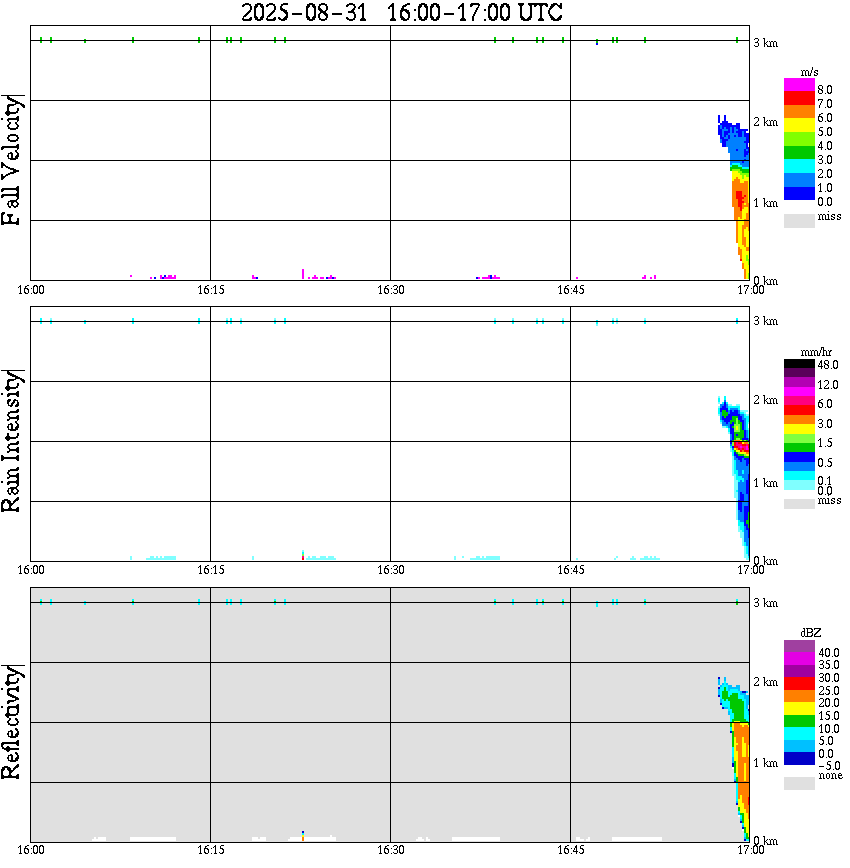The height and width of the screenshot is (868, 850).
Task: Click the Rain Intensity axis label
Action: (x=12, y=441)
